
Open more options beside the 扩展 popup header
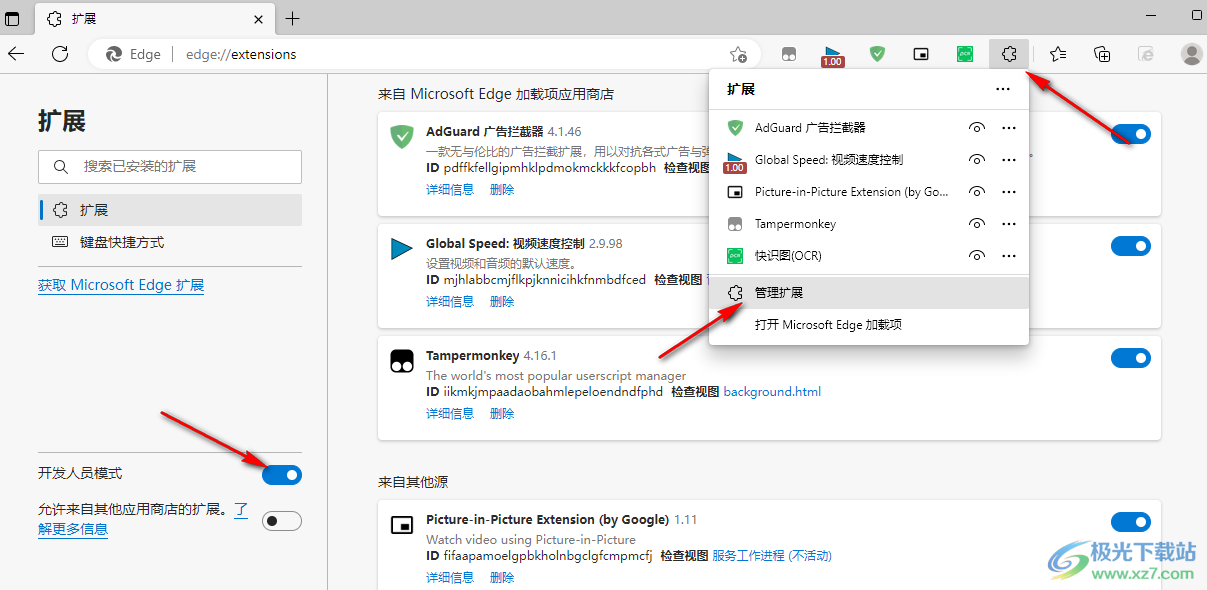click(1003, 89)
